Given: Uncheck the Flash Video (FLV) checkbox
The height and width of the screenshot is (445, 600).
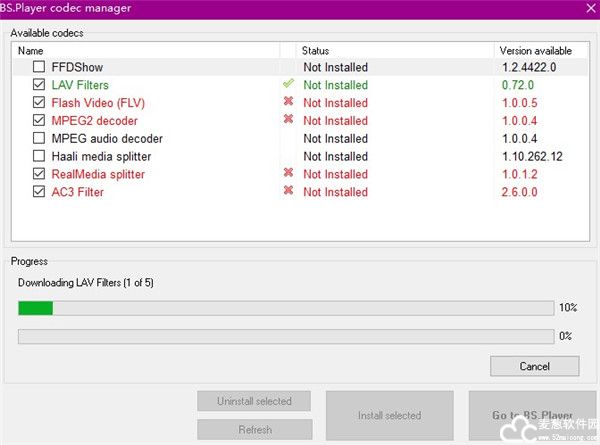Looking at the screenshot, I should (x=39, y=103).
